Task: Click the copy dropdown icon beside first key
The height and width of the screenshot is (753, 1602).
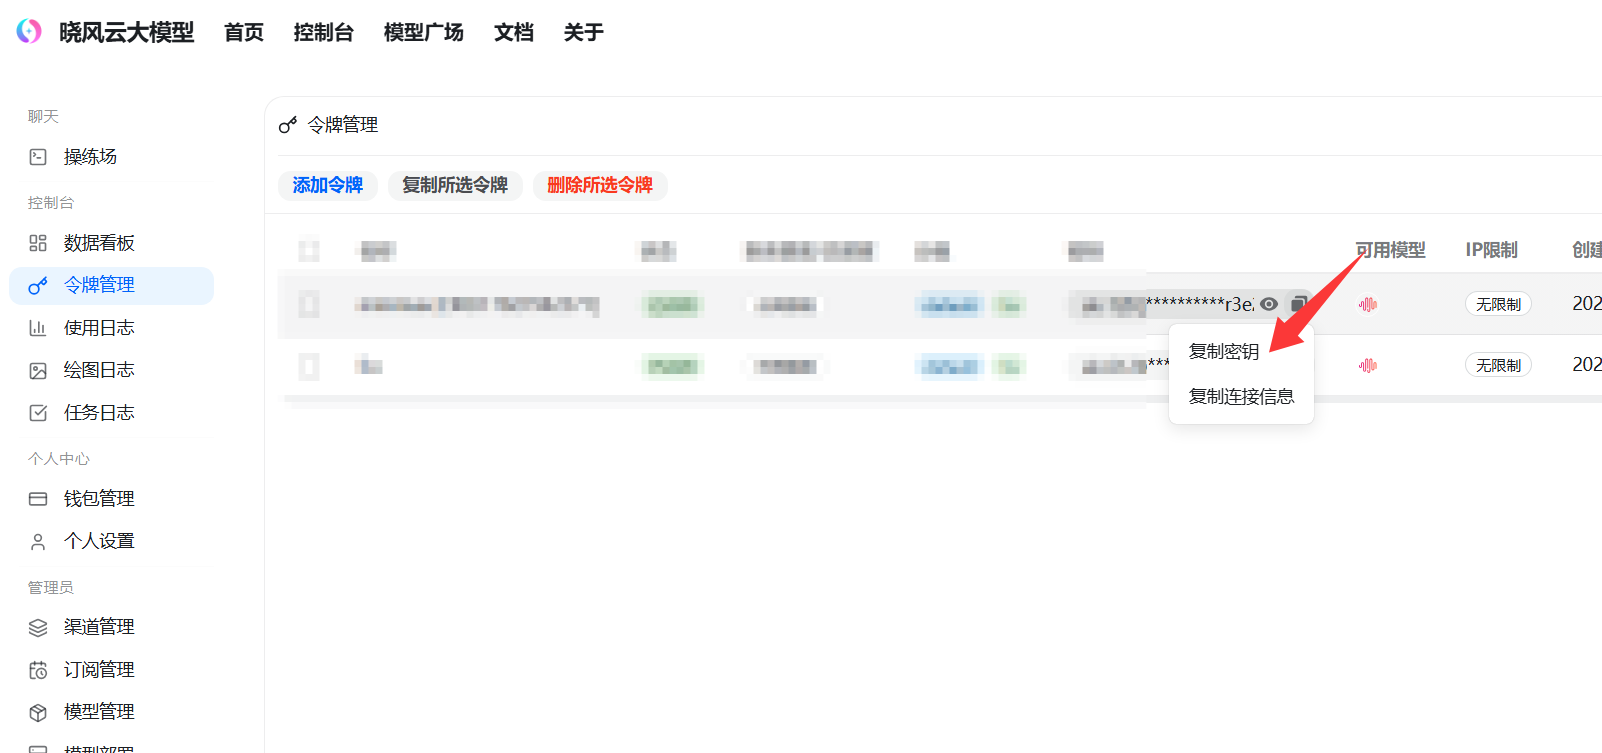Action: click(x=1298, y=304)
